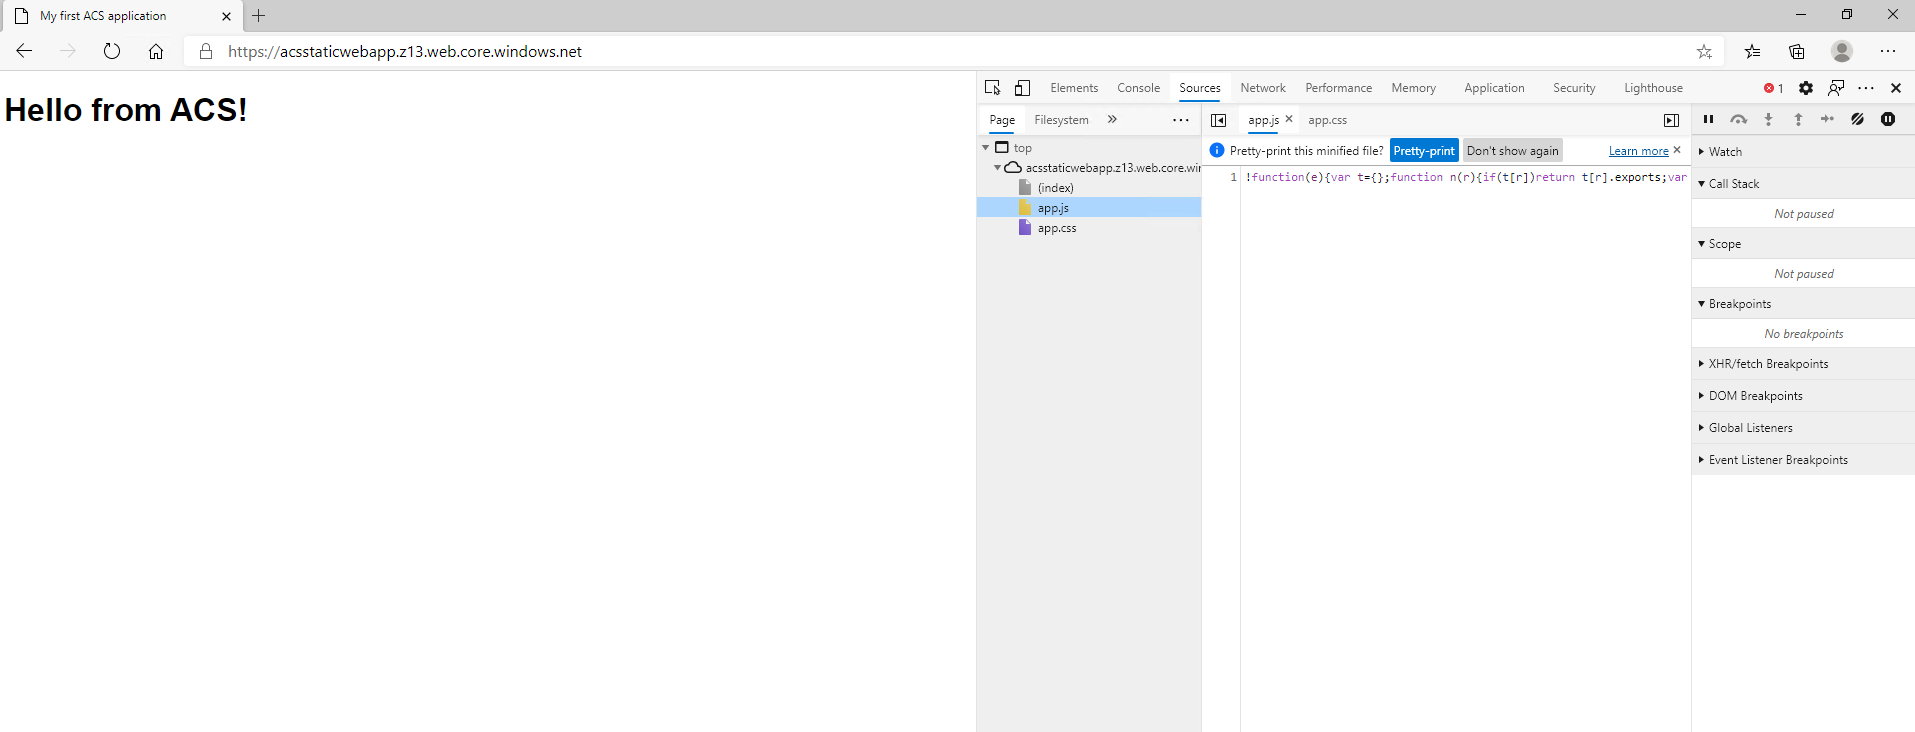Click Step over next function call
Screen dimensions: 1915x732
(x=1739, y=119)
